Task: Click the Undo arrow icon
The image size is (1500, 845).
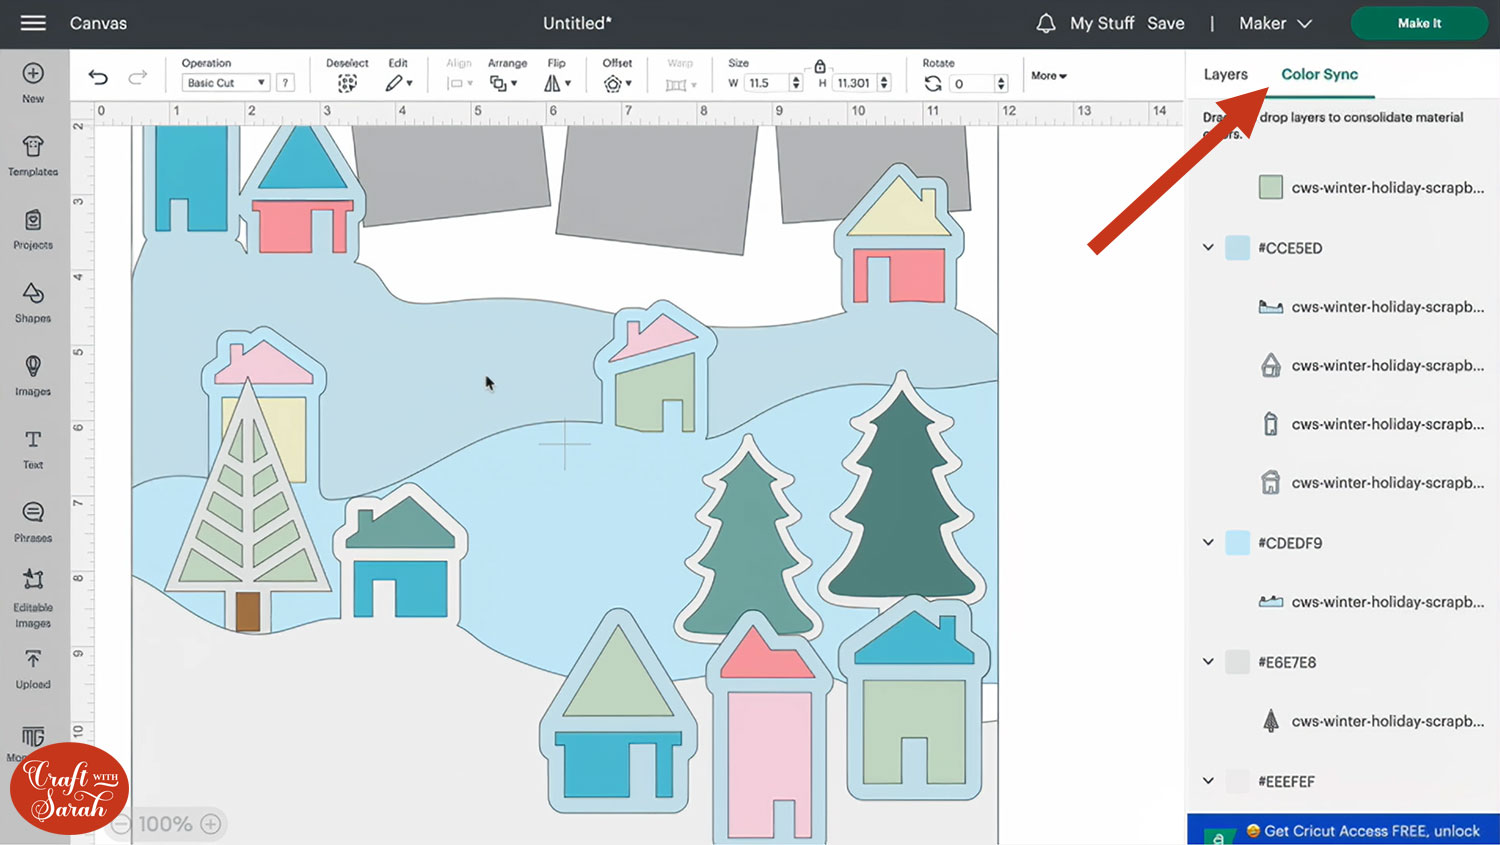Action: click(x=98, y=77)
